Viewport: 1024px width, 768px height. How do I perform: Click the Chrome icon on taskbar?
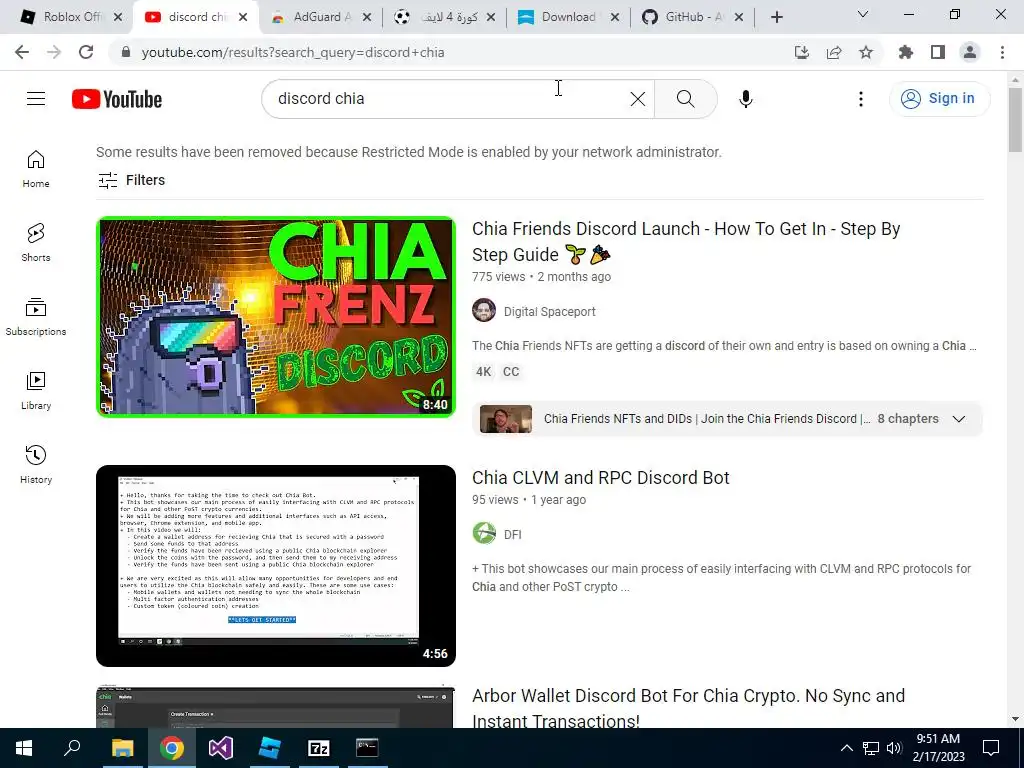172,748
